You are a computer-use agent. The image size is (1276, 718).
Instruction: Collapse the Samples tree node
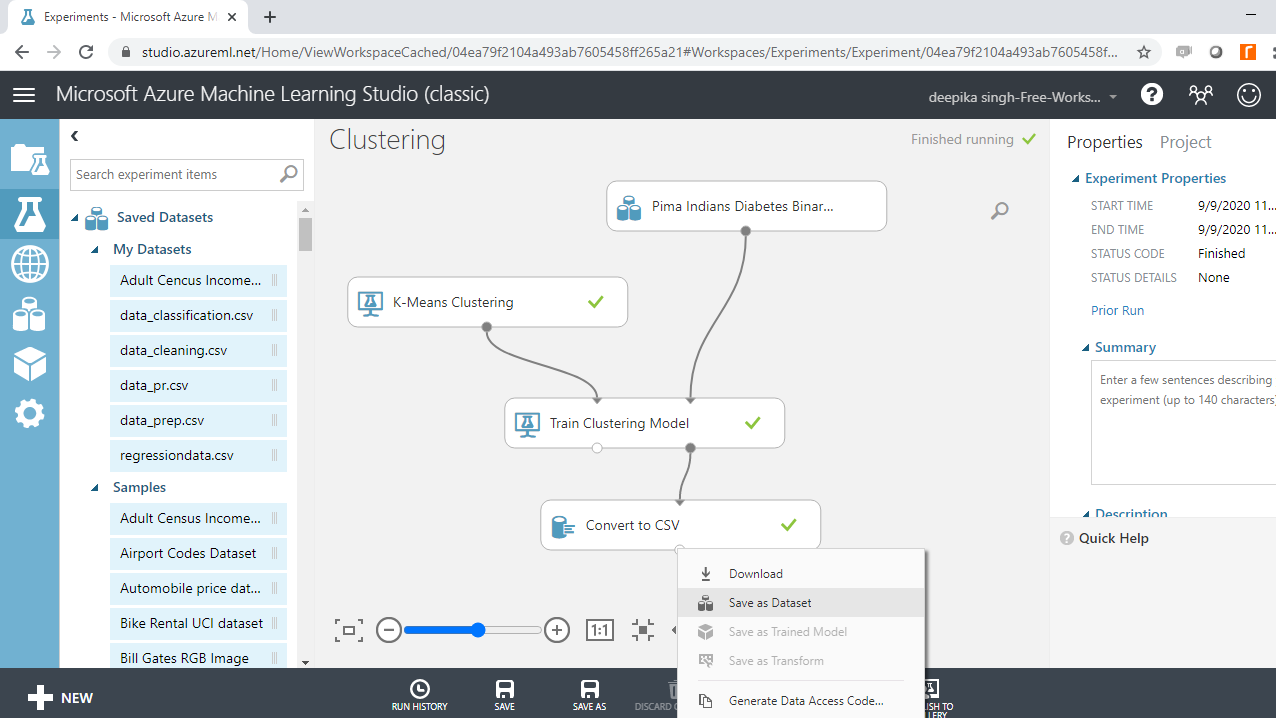[x=95, y=488]
